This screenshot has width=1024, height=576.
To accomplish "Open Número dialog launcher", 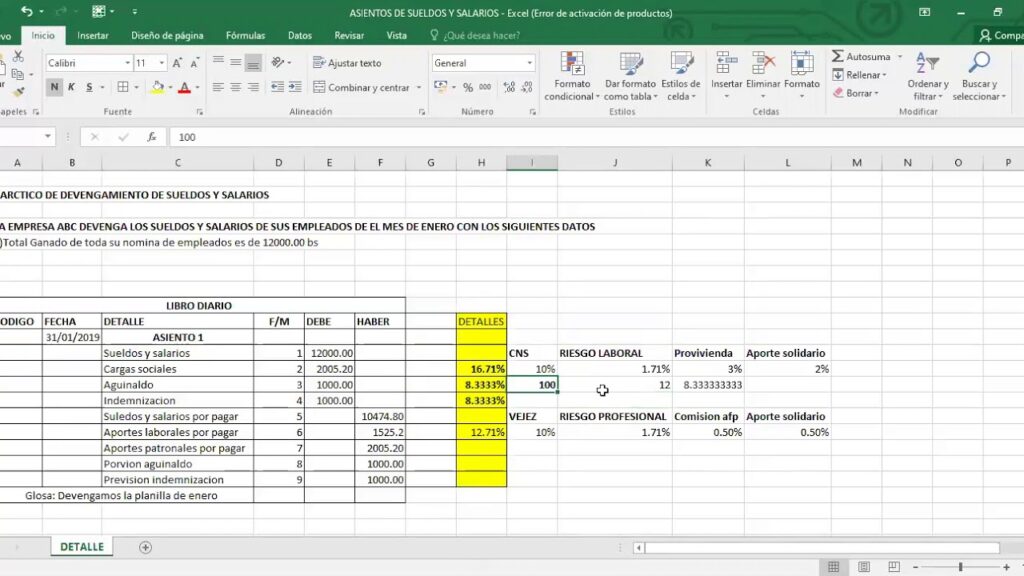I will [x=532, y=112].
